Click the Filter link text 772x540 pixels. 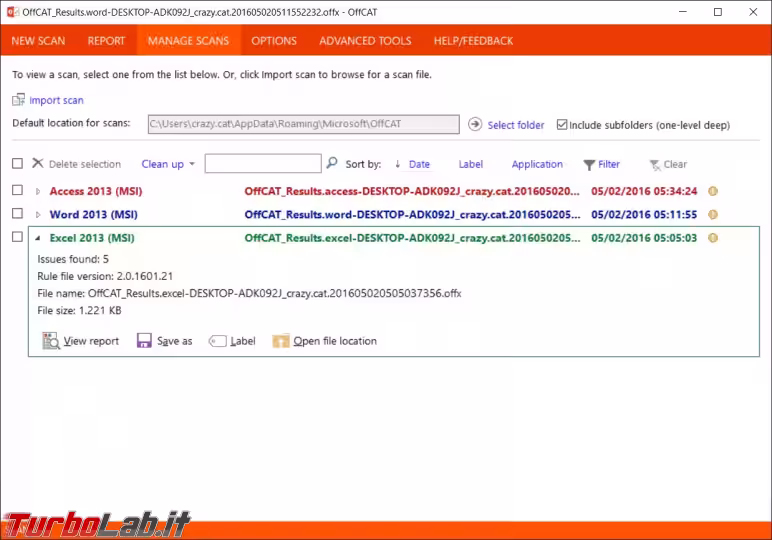tap(609, 164)
